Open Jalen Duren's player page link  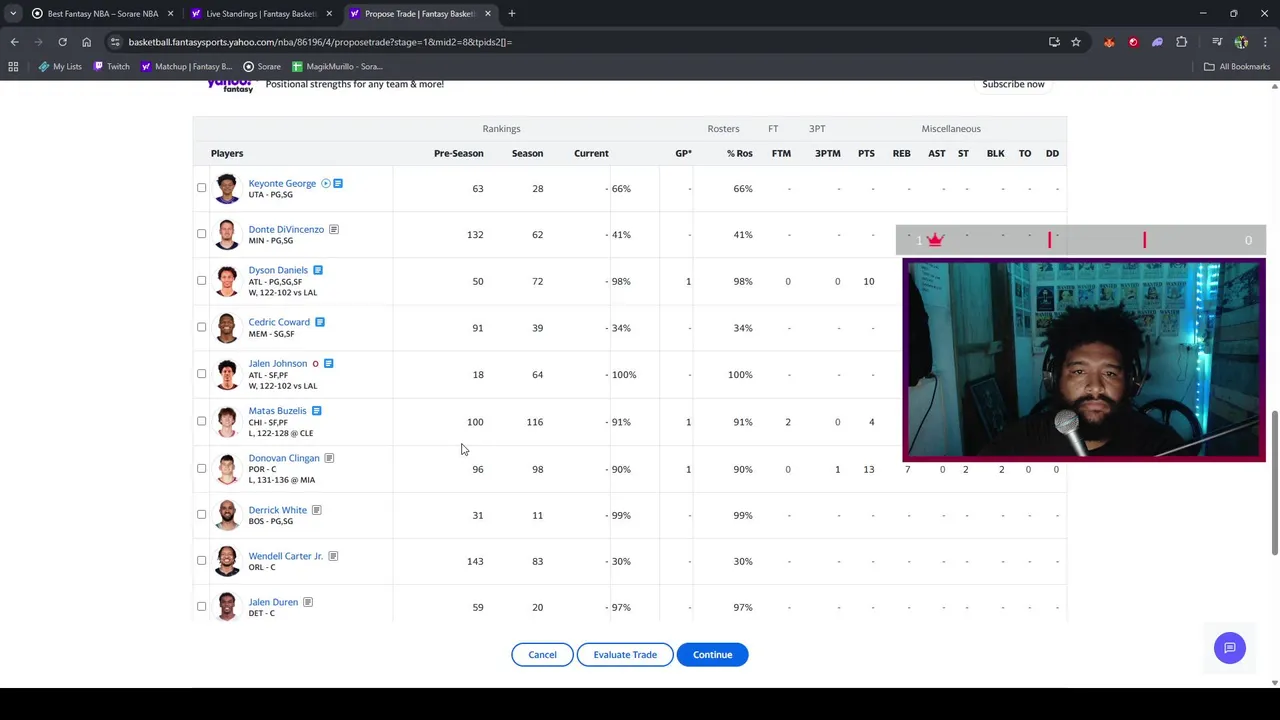(x=273, y=602)
